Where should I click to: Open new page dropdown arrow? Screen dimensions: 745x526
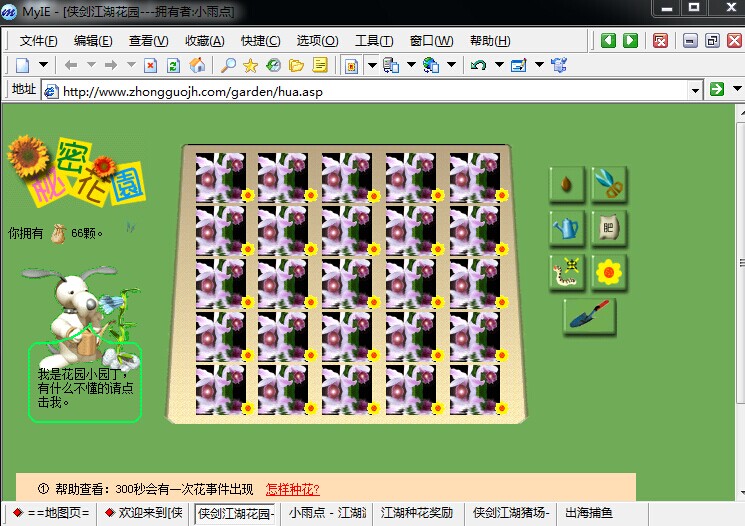43,65
